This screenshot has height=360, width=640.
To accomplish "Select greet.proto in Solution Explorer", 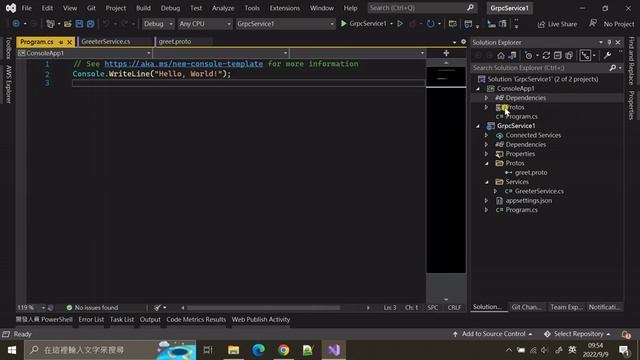I will tap(531, 173).
